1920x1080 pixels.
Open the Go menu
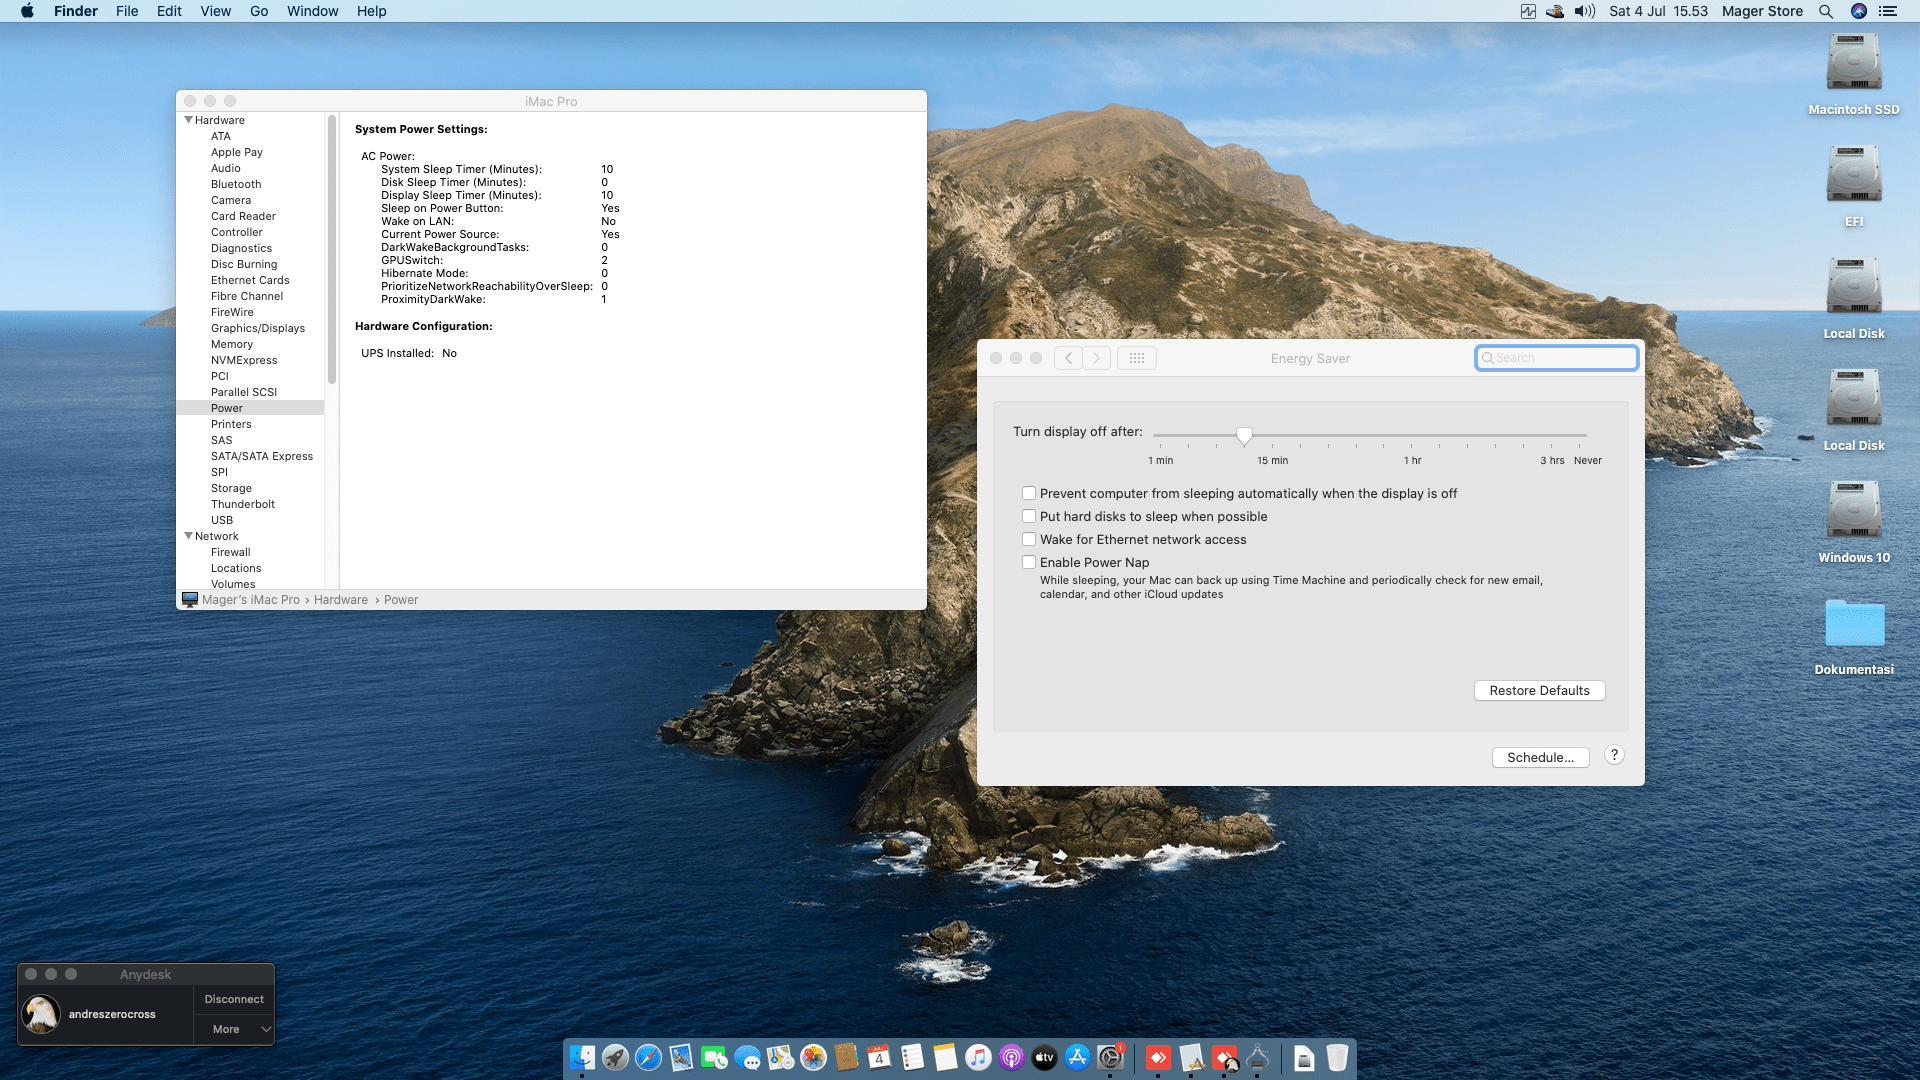[x=259, y=11]
